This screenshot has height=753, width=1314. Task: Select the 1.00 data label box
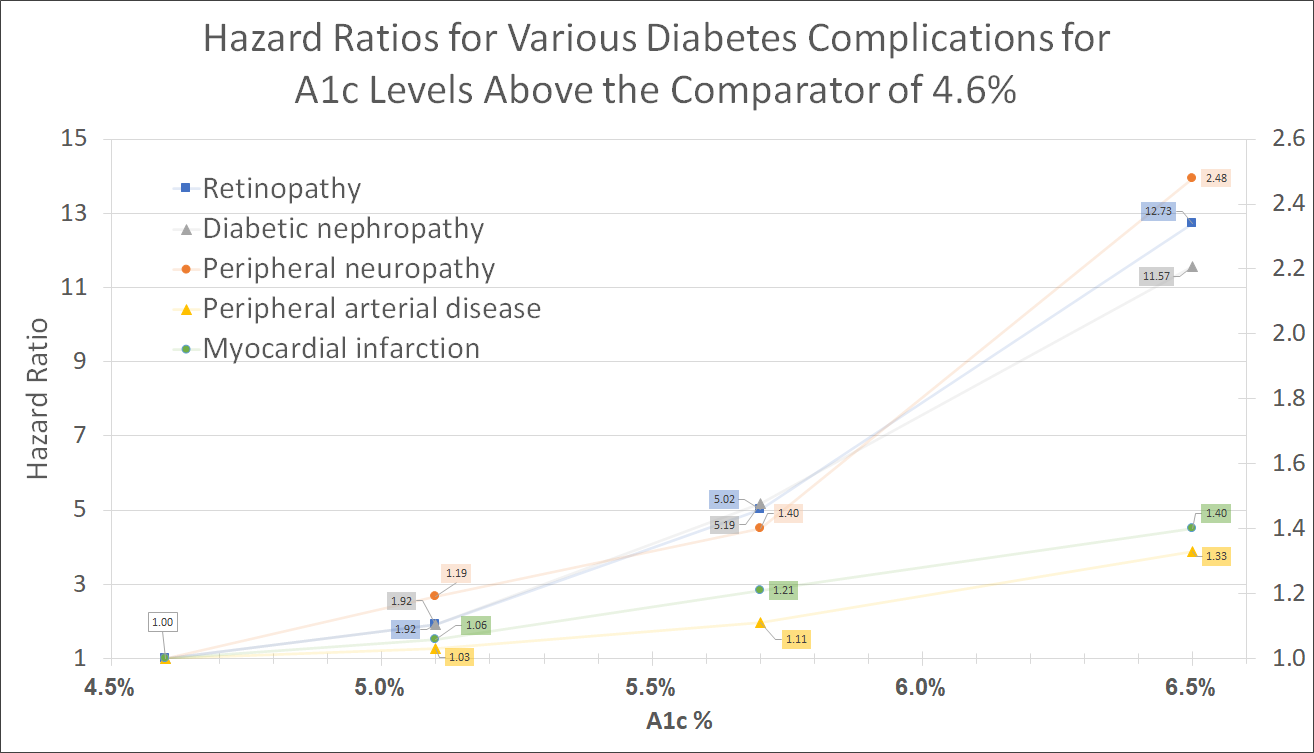coord(162,622)
